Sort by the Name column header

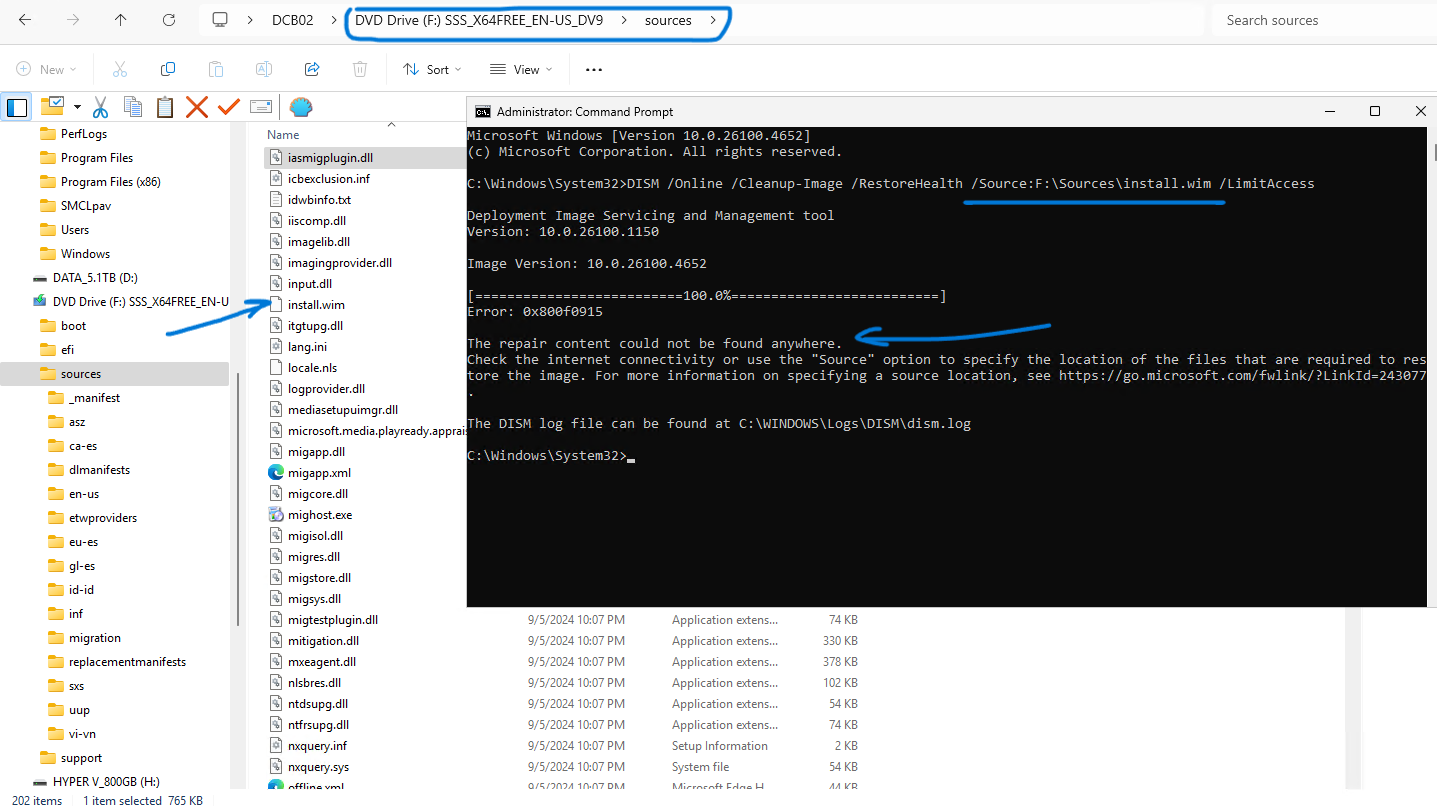(283, 135)
